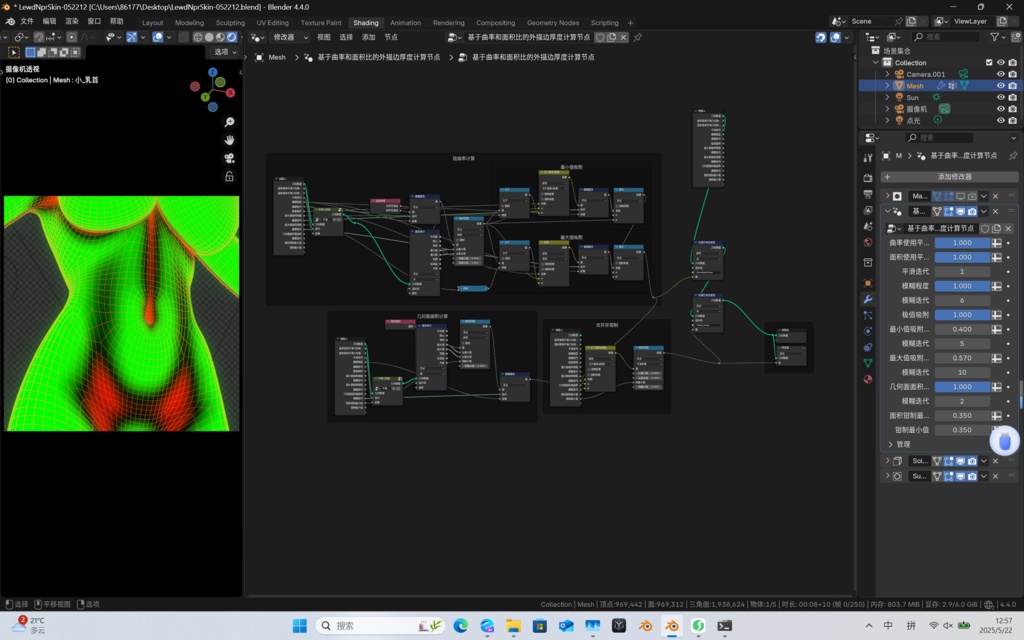Uncheck the Collection checkbox in the outliner

pos(989,62)
